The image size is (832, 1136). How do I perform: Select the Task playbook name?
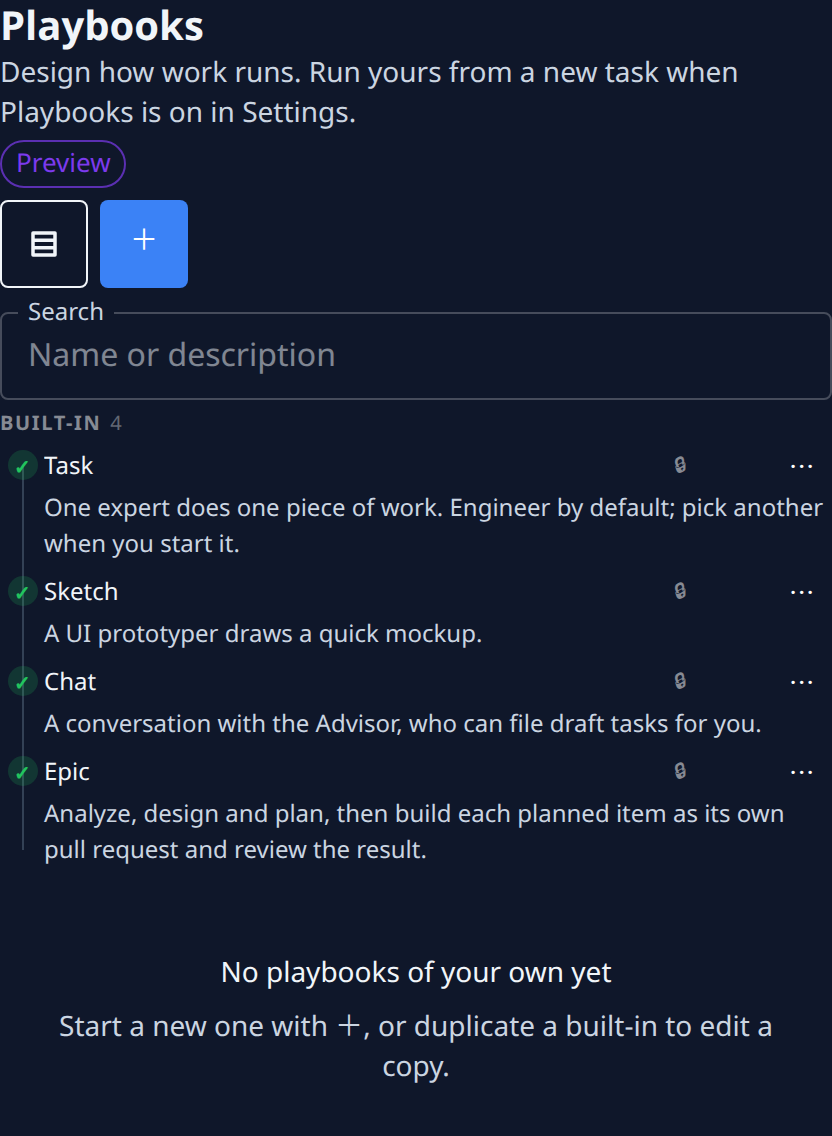click(69, 466)
